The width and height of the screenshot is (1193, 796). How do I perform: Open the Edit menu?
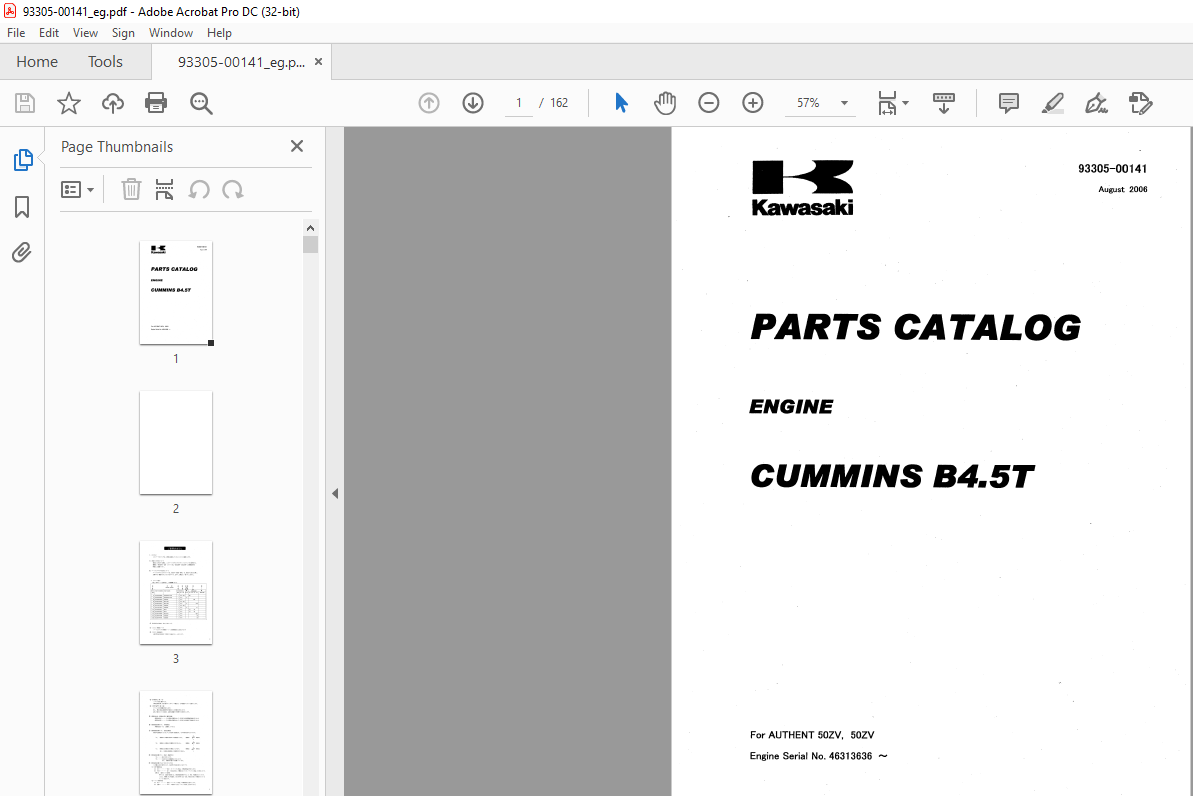[49, 33]
